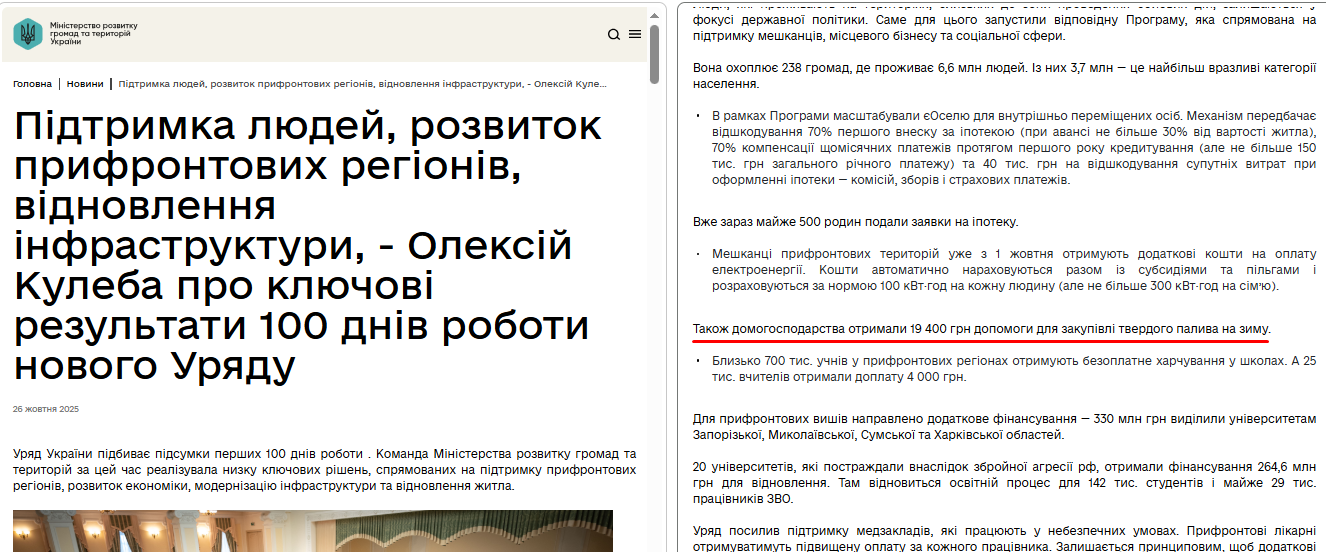Click bullet 'Близько 700 тис. учнів'
Viewport: 1326px width, 552px height.
point(1014,369)
